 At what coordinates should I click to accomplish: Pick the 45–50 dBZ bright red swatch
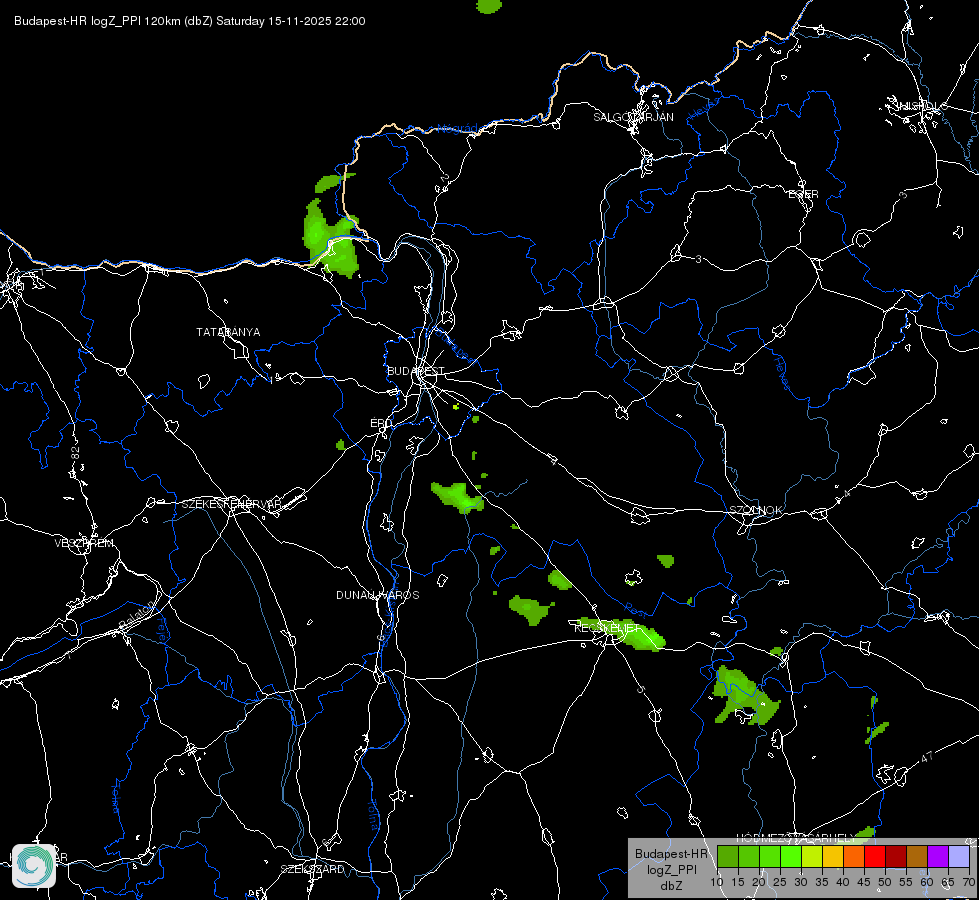pos(875,856)
